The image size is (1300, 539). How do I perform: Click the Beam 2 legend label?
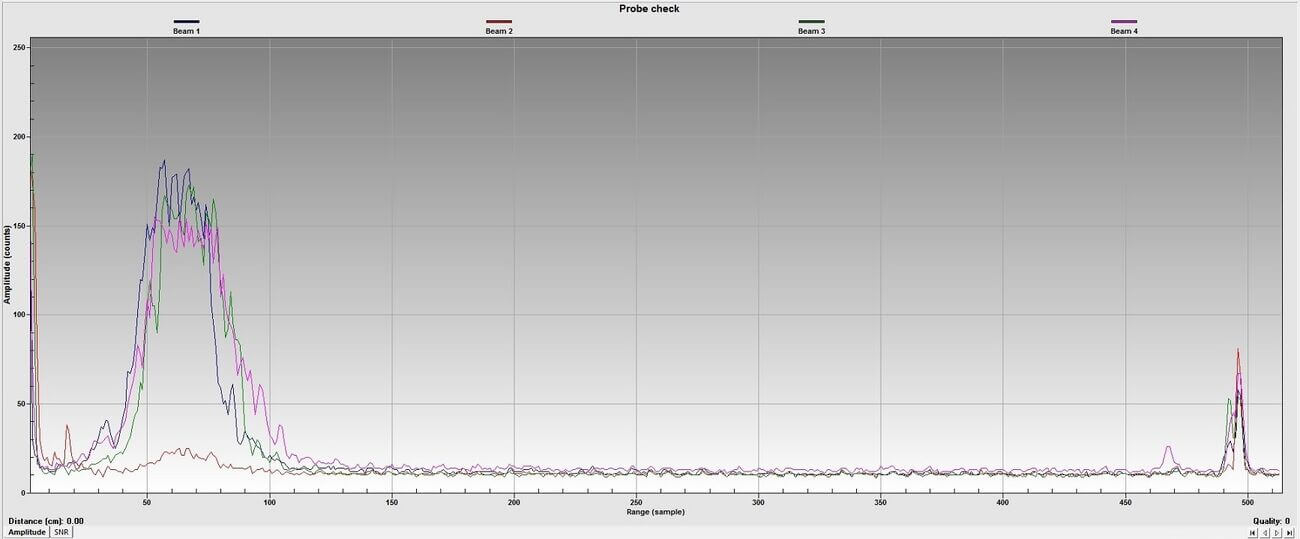pos(499,31)
